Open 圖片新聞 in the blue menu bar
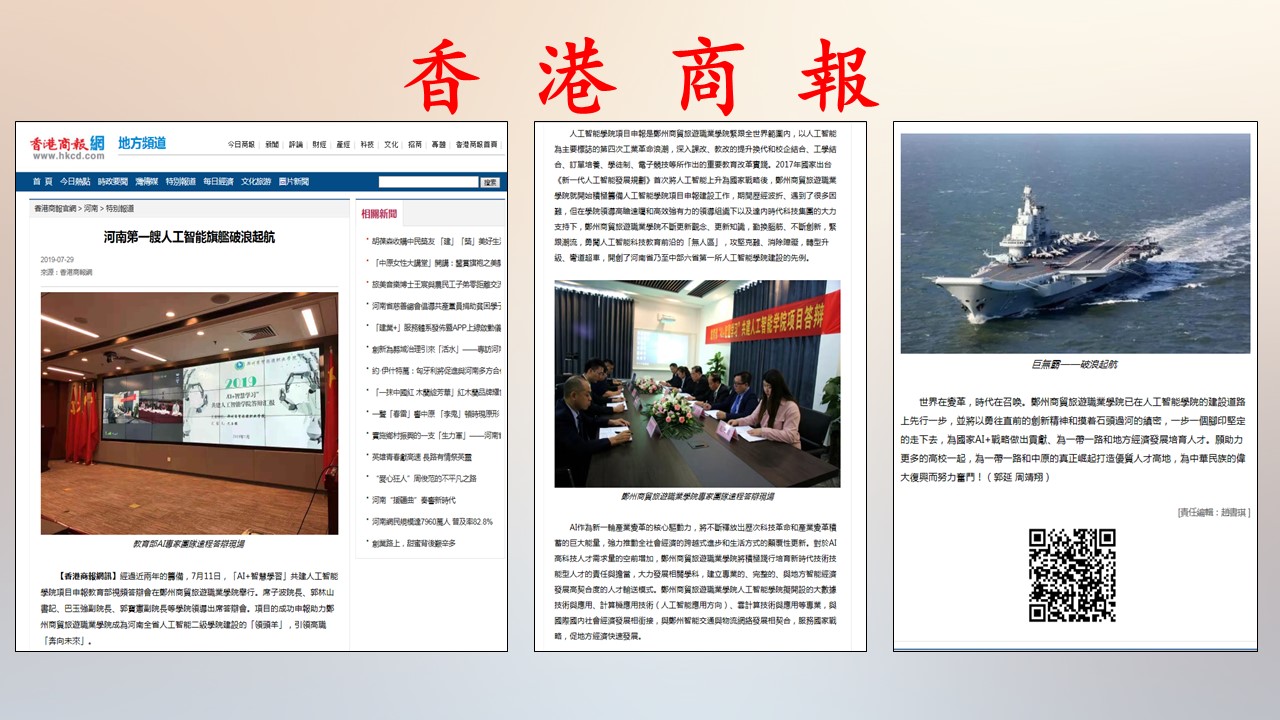 click(294, 182)
